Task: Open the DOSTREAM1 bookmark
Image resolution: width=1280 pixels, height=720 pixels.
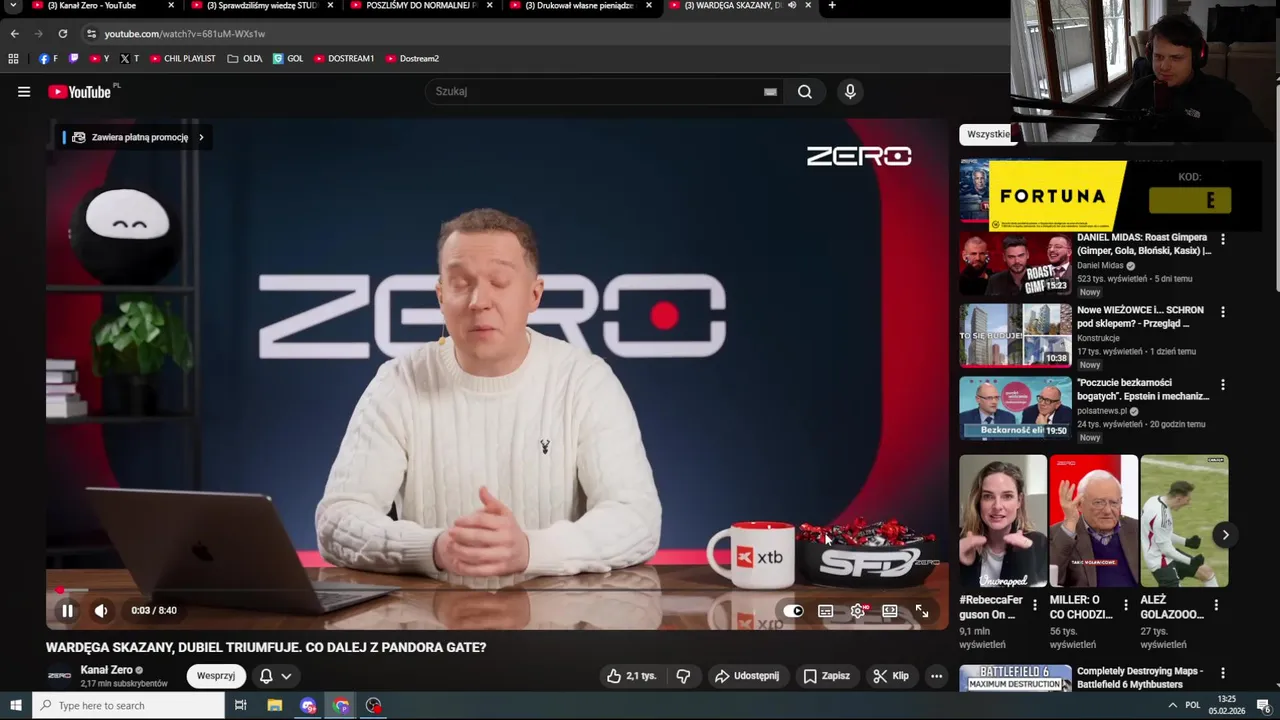Action: coord(344,59)
